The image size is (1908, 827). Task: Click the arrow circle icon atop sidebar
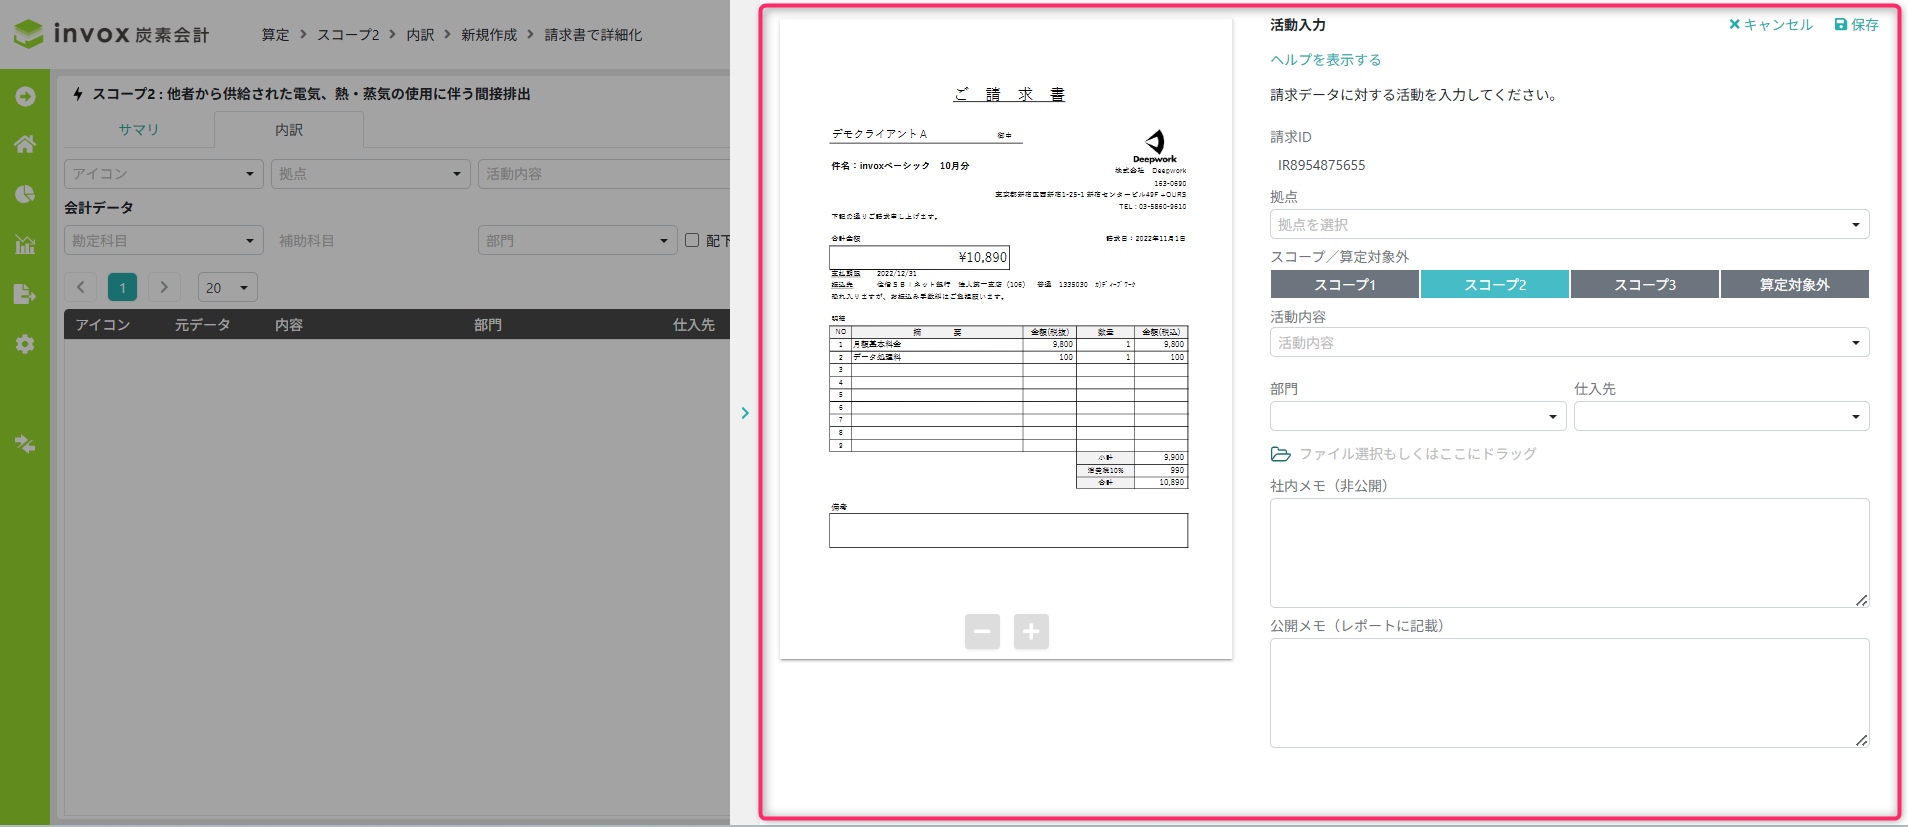25,96
